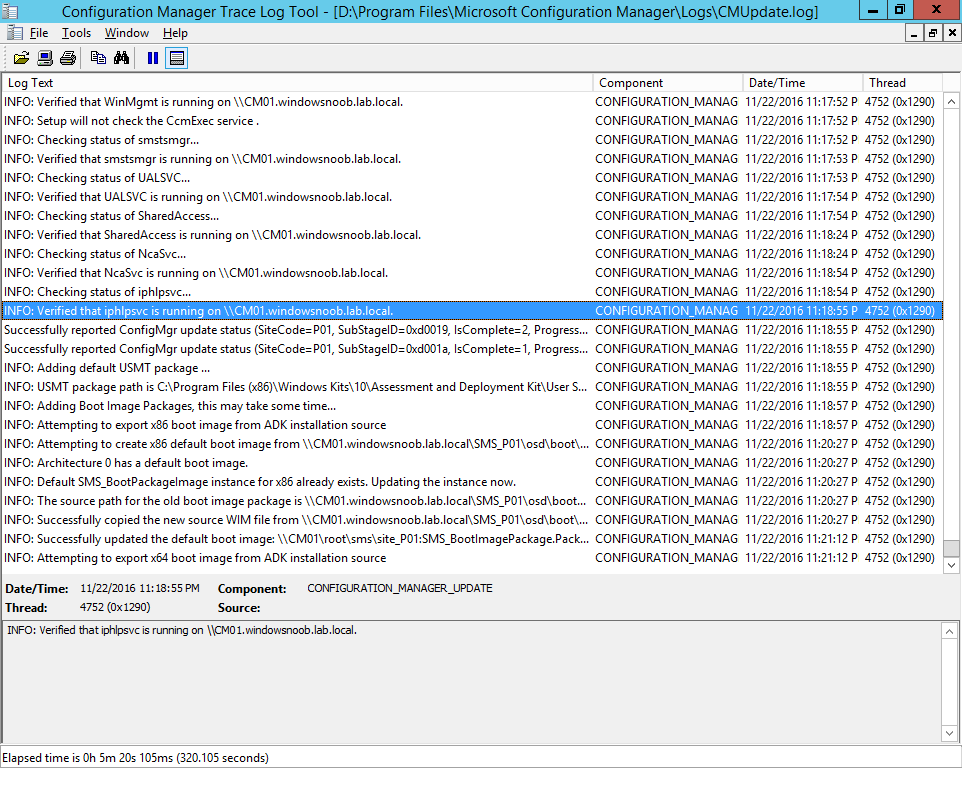This screenshot has height=799, width=962.
Task: Select 'Attempting to export x86 boot image' row
Action: pos(472,425)
